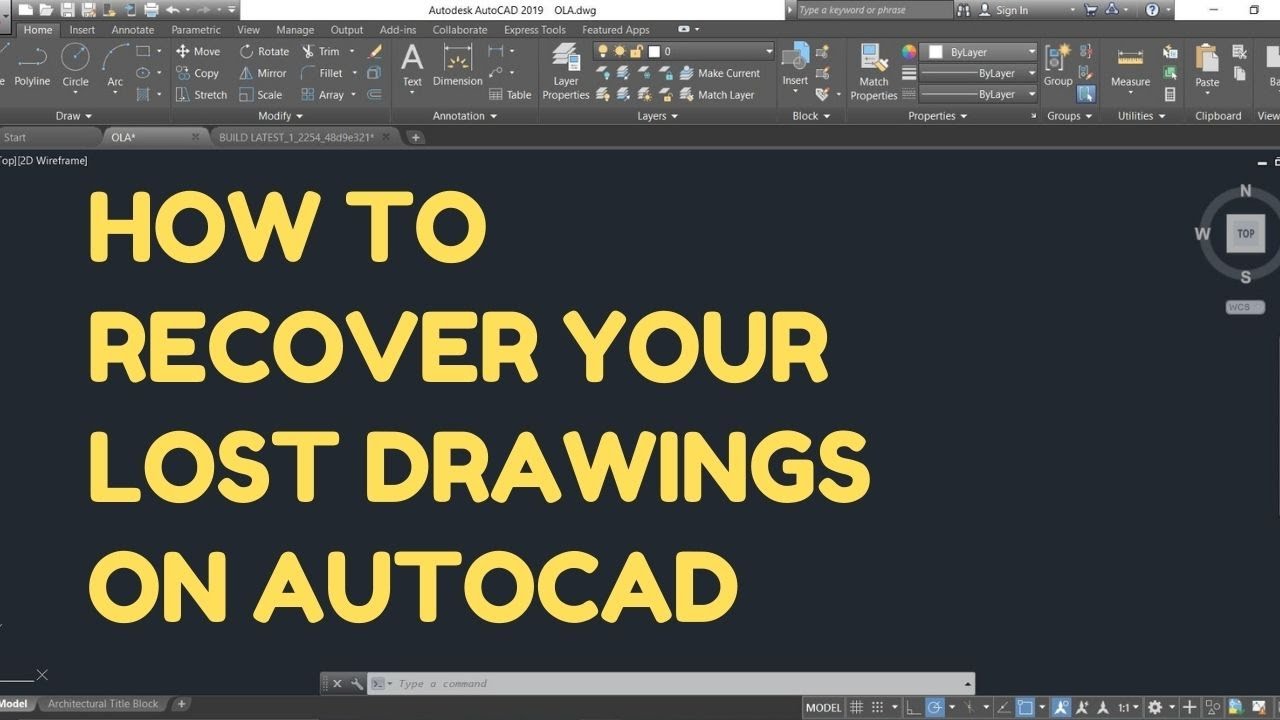Toggle polar tracking in status bar
Image resolution: width=1280 pixels, height=720 pixels.
(x=935, y=708)
